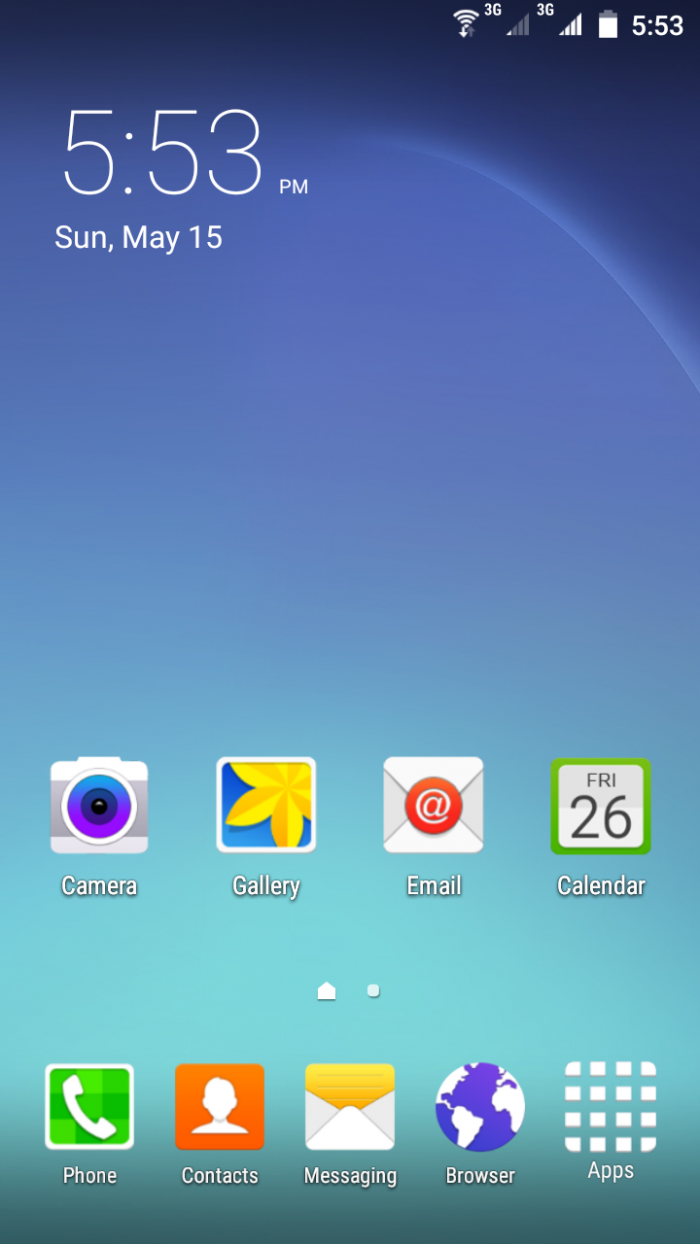
Task: Launch the Messaging app
Action: coord(350,1107)
